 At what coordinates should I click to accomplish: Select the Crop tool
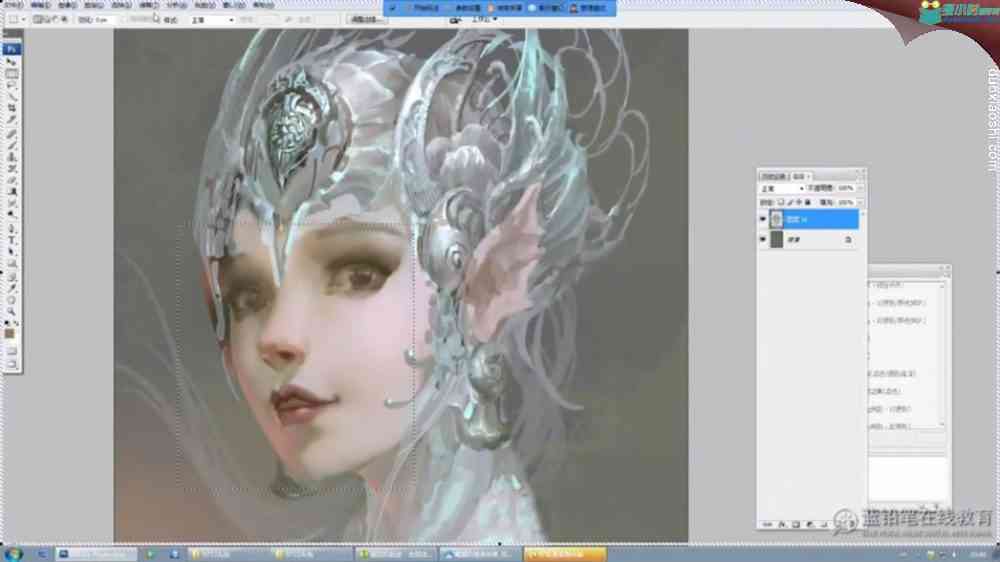click(x=11, y=108)
